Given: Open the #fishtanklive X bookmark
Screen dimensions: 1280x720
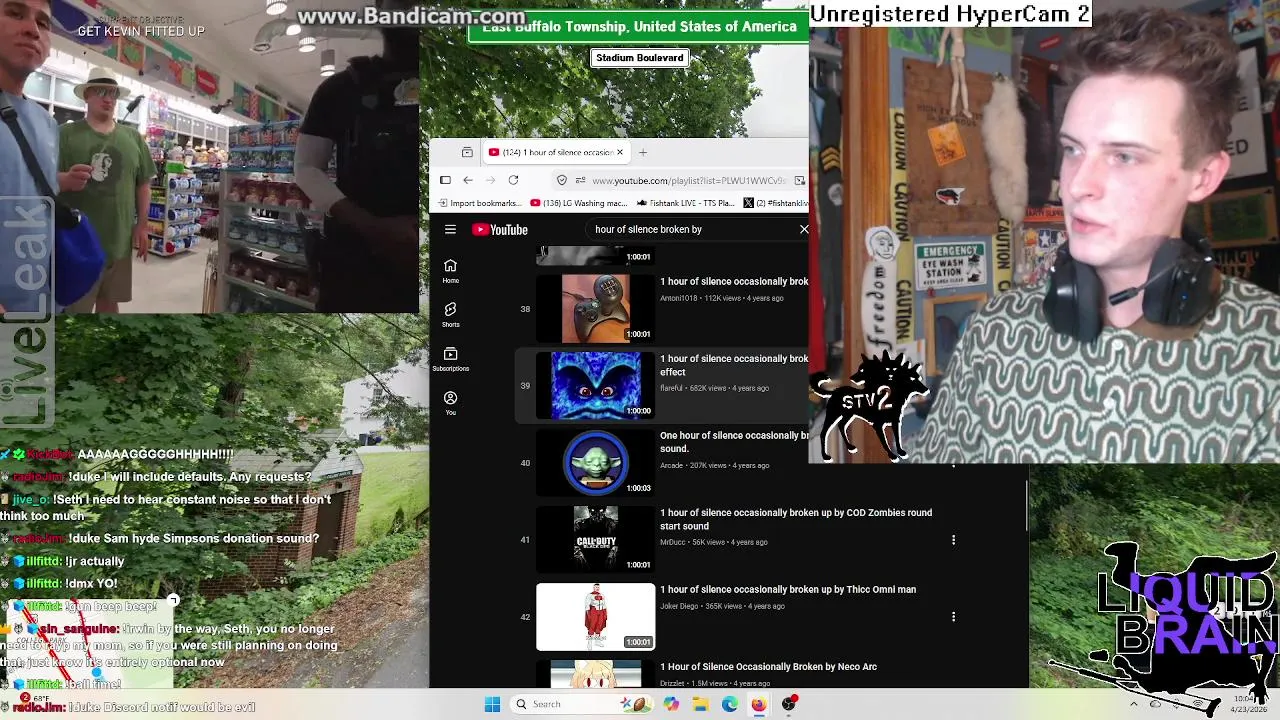Looking at the screenshot, I should pyautogui.click(x=776, y=203).
